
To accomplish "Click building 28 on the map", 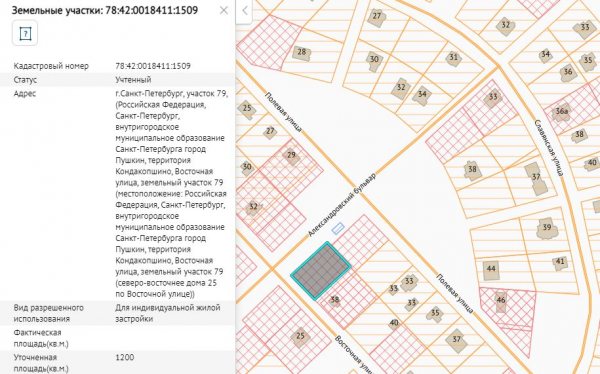I will click(302, 52).
